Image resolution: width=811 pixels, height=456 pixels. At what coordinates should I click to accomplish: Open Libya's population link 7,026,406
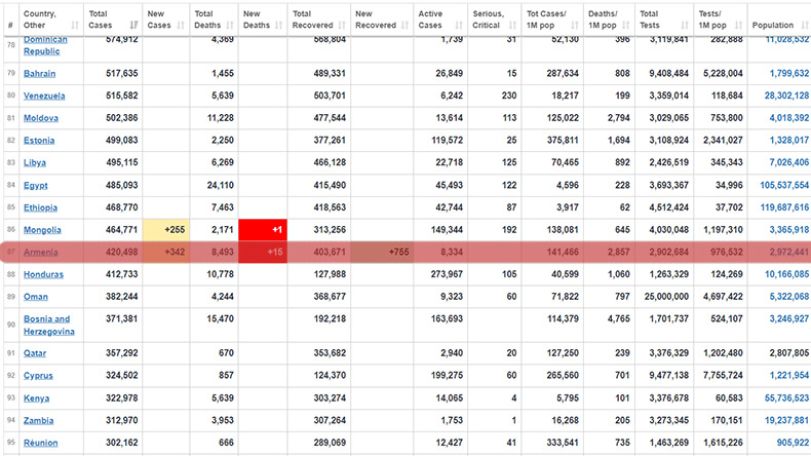[789, 162]
